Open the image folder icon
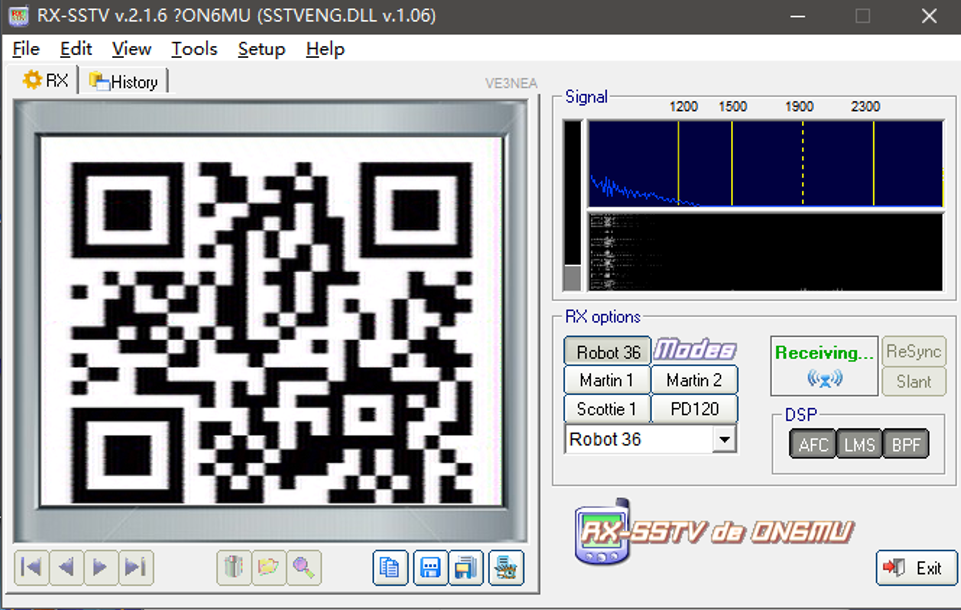This screenshot has width=961, height=610. tap(268, 568)
